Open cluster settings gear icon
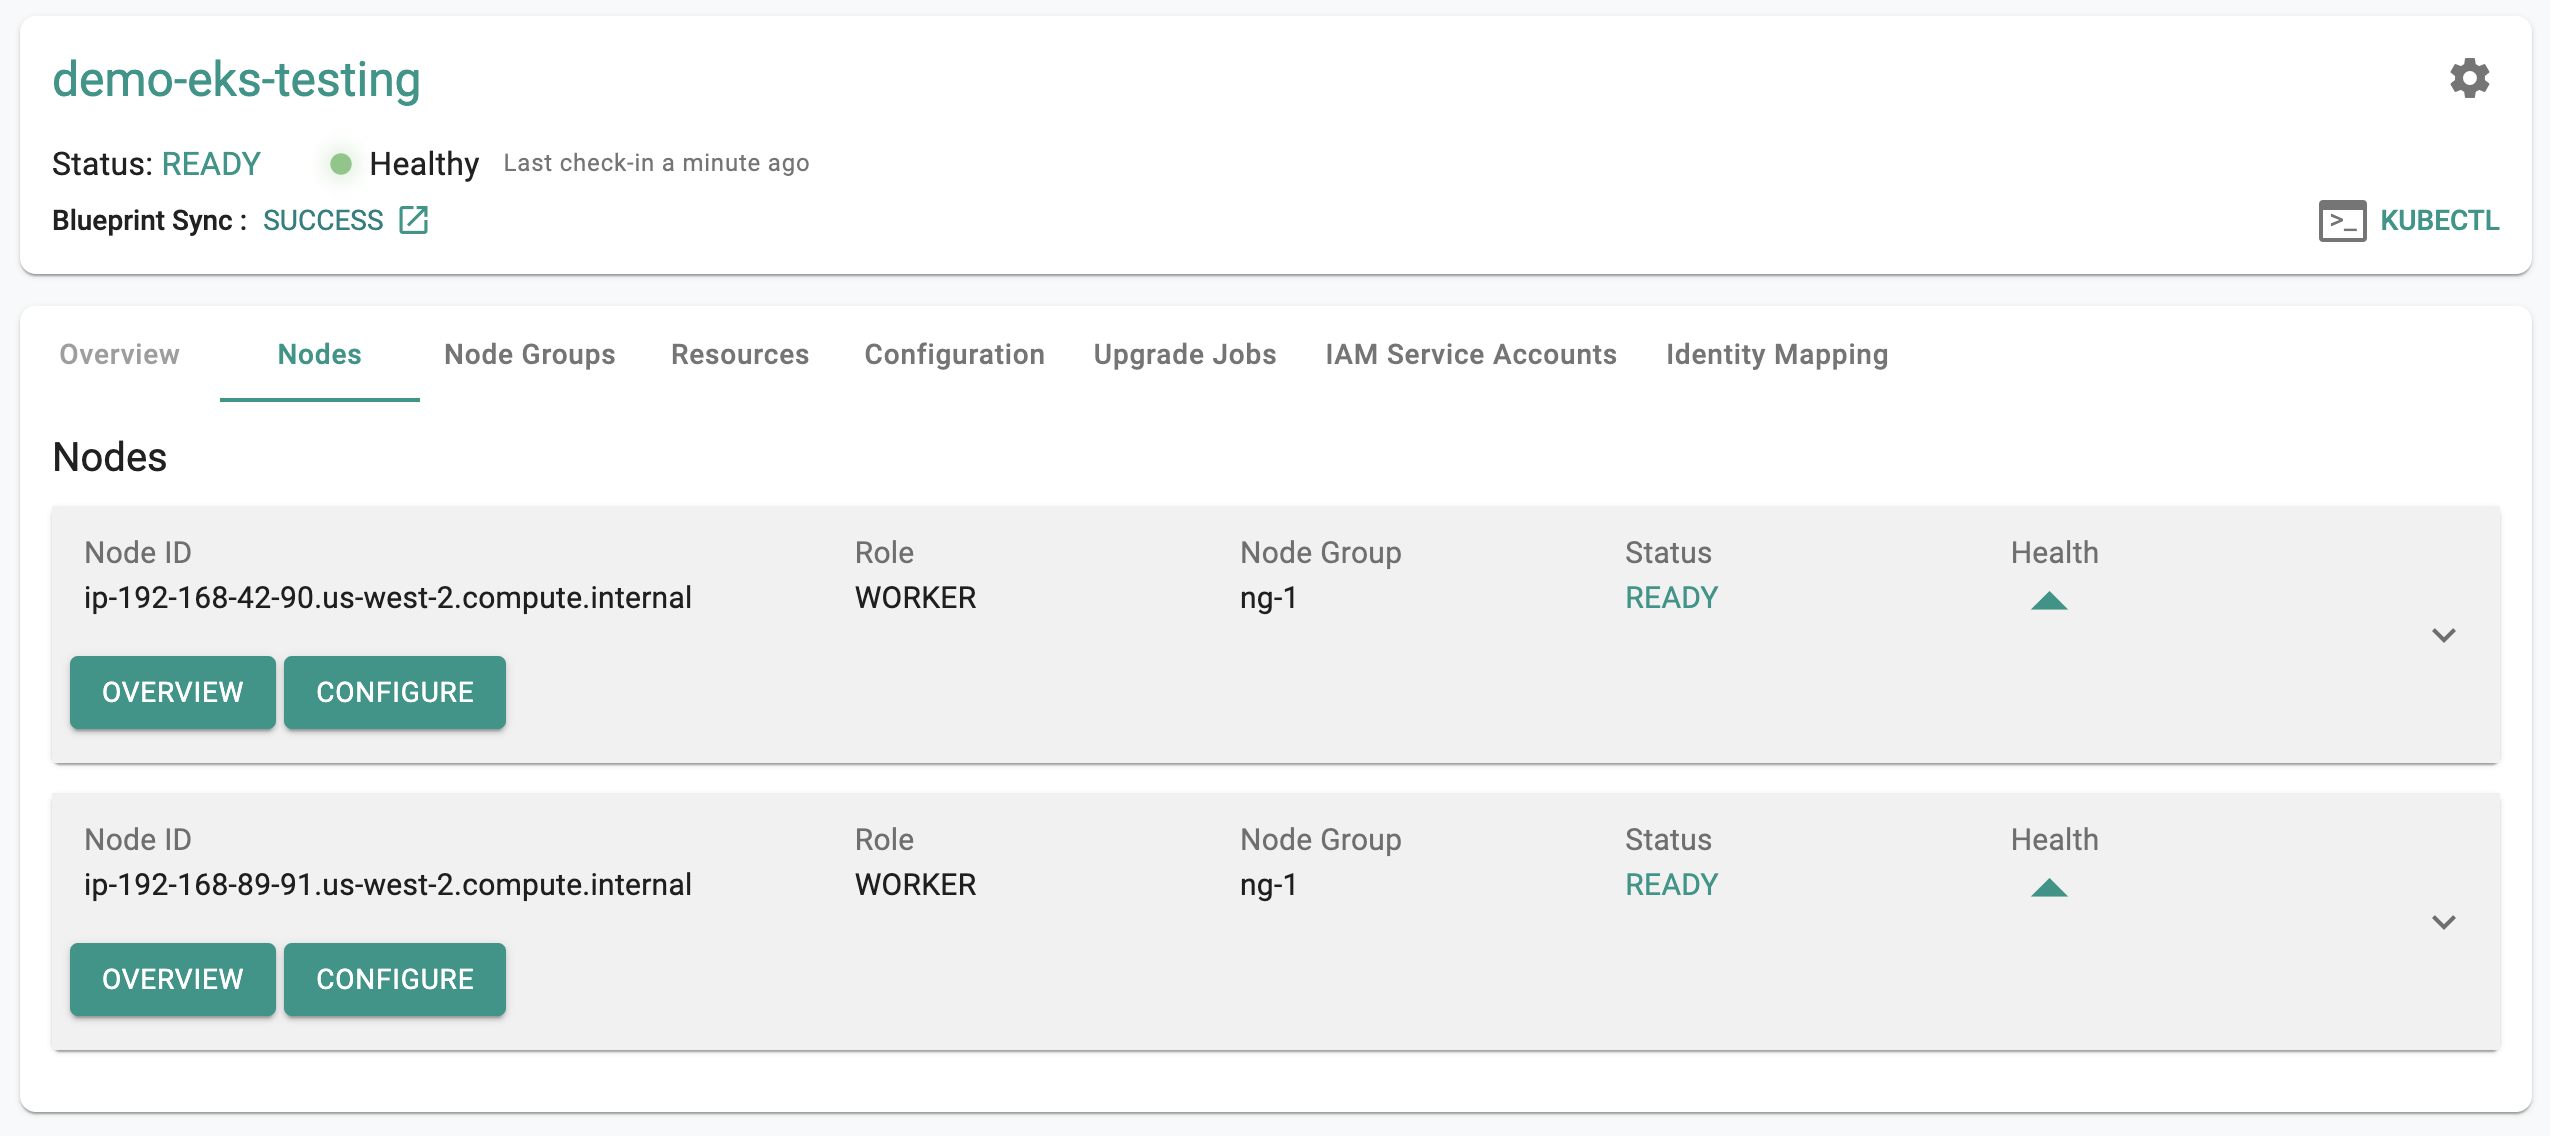Viewport: 2550px width, 1136px height. point(2469,78)
